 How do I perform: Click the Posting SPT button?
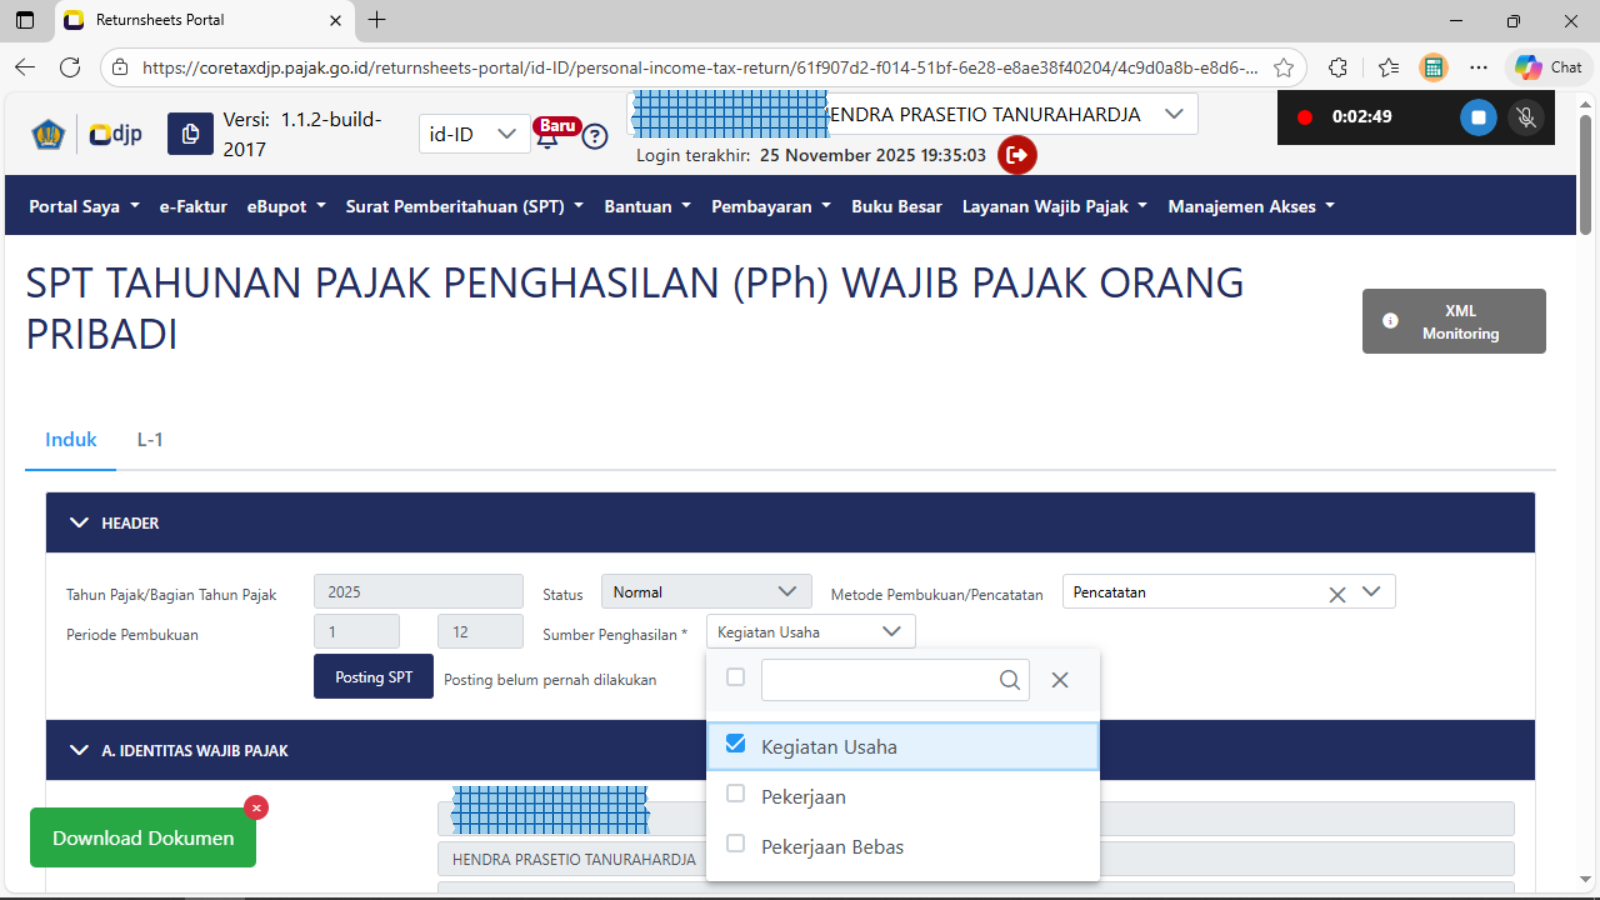(x=373, y=677)
